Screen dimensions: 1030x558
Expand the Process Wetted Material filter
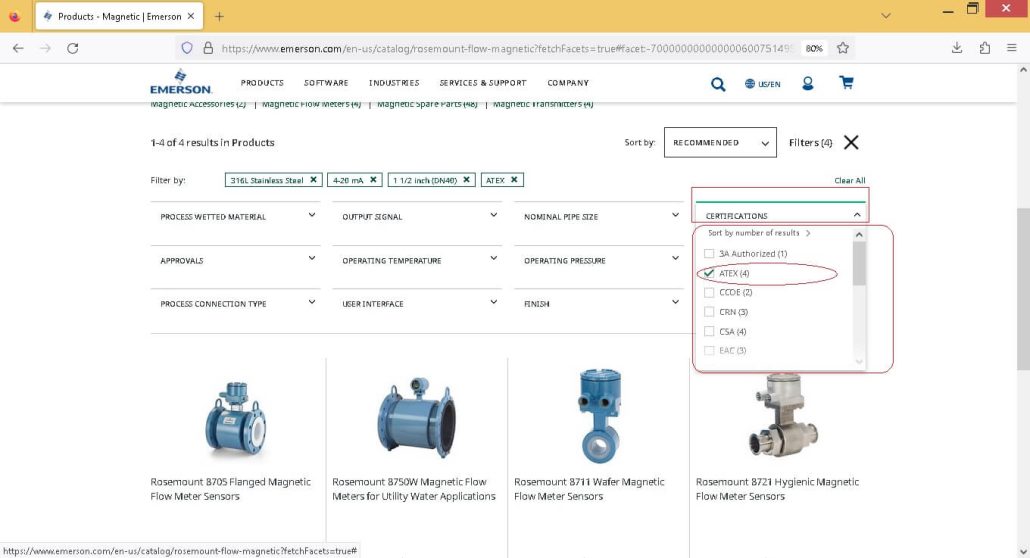(235, 216)
